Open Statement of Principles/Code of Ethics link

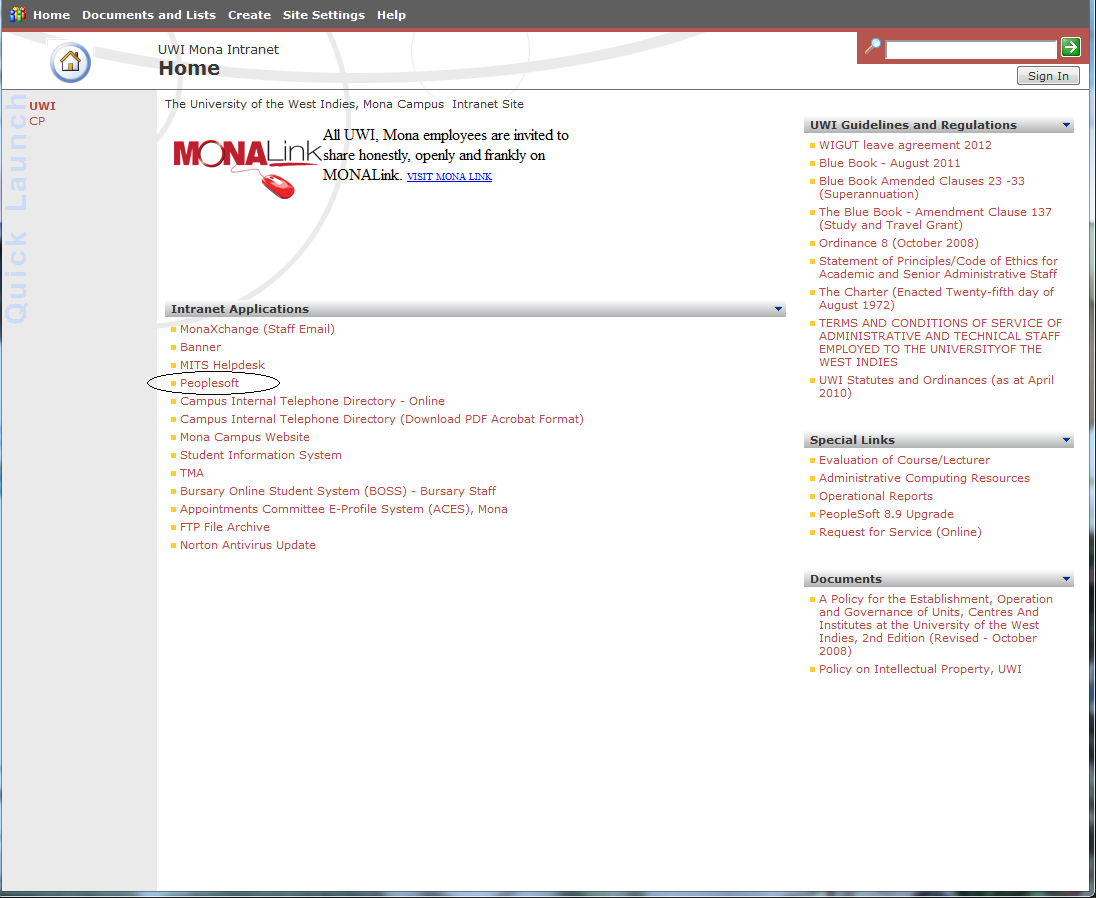[x=939, y=268]
